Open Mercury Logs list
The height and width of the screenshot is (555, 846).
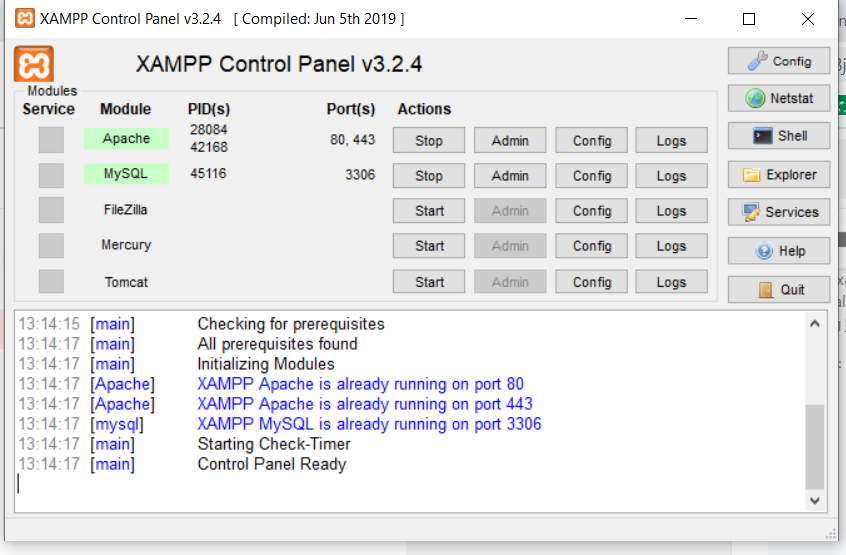[671, 245]
